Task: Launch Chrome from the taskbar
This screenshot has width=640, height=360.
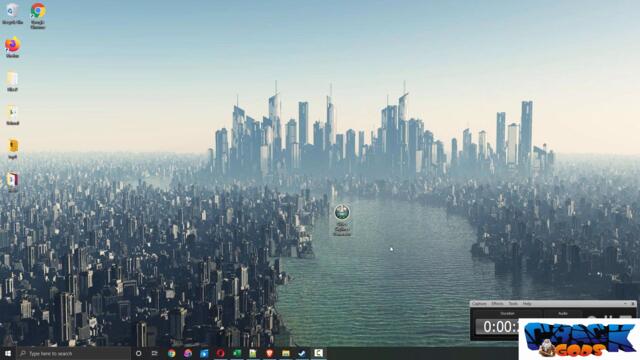Action: 171,353
